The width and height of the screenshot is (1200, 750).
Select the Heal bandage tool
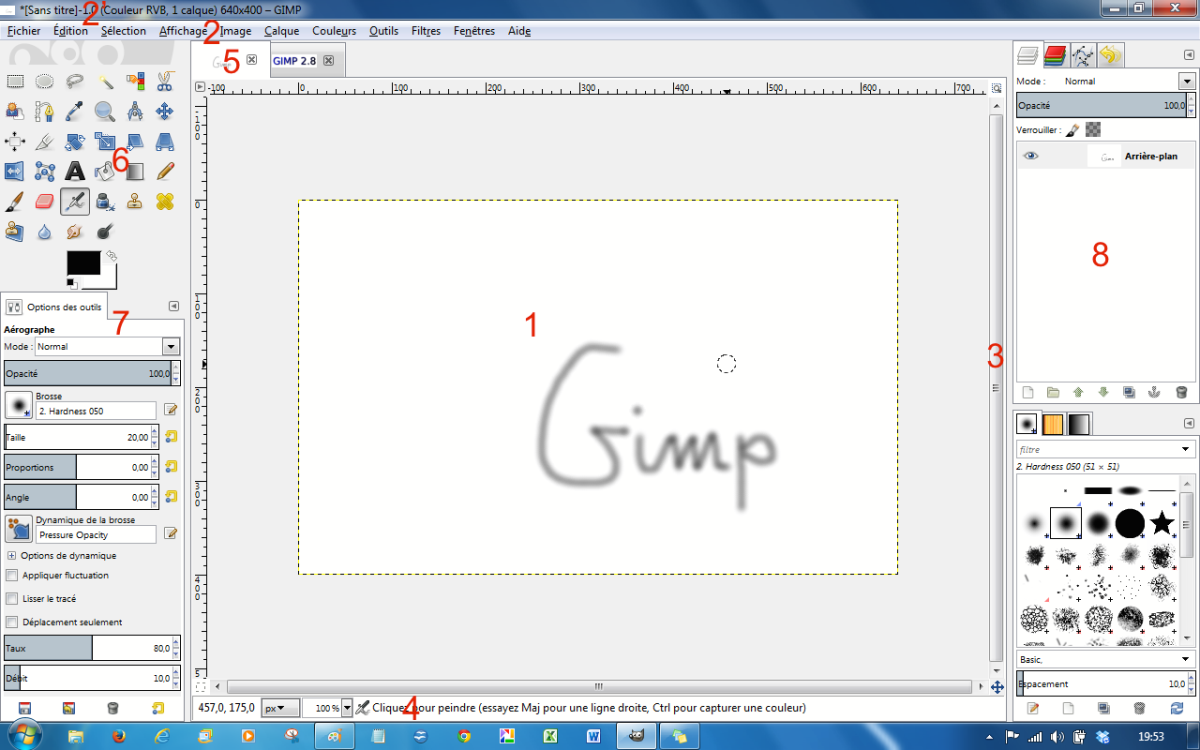click(165, 201)
